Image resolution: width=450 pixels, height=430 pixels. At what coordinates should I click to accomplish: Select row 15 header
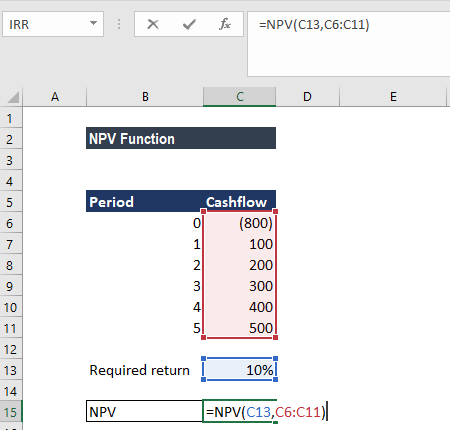coord(11,412)
